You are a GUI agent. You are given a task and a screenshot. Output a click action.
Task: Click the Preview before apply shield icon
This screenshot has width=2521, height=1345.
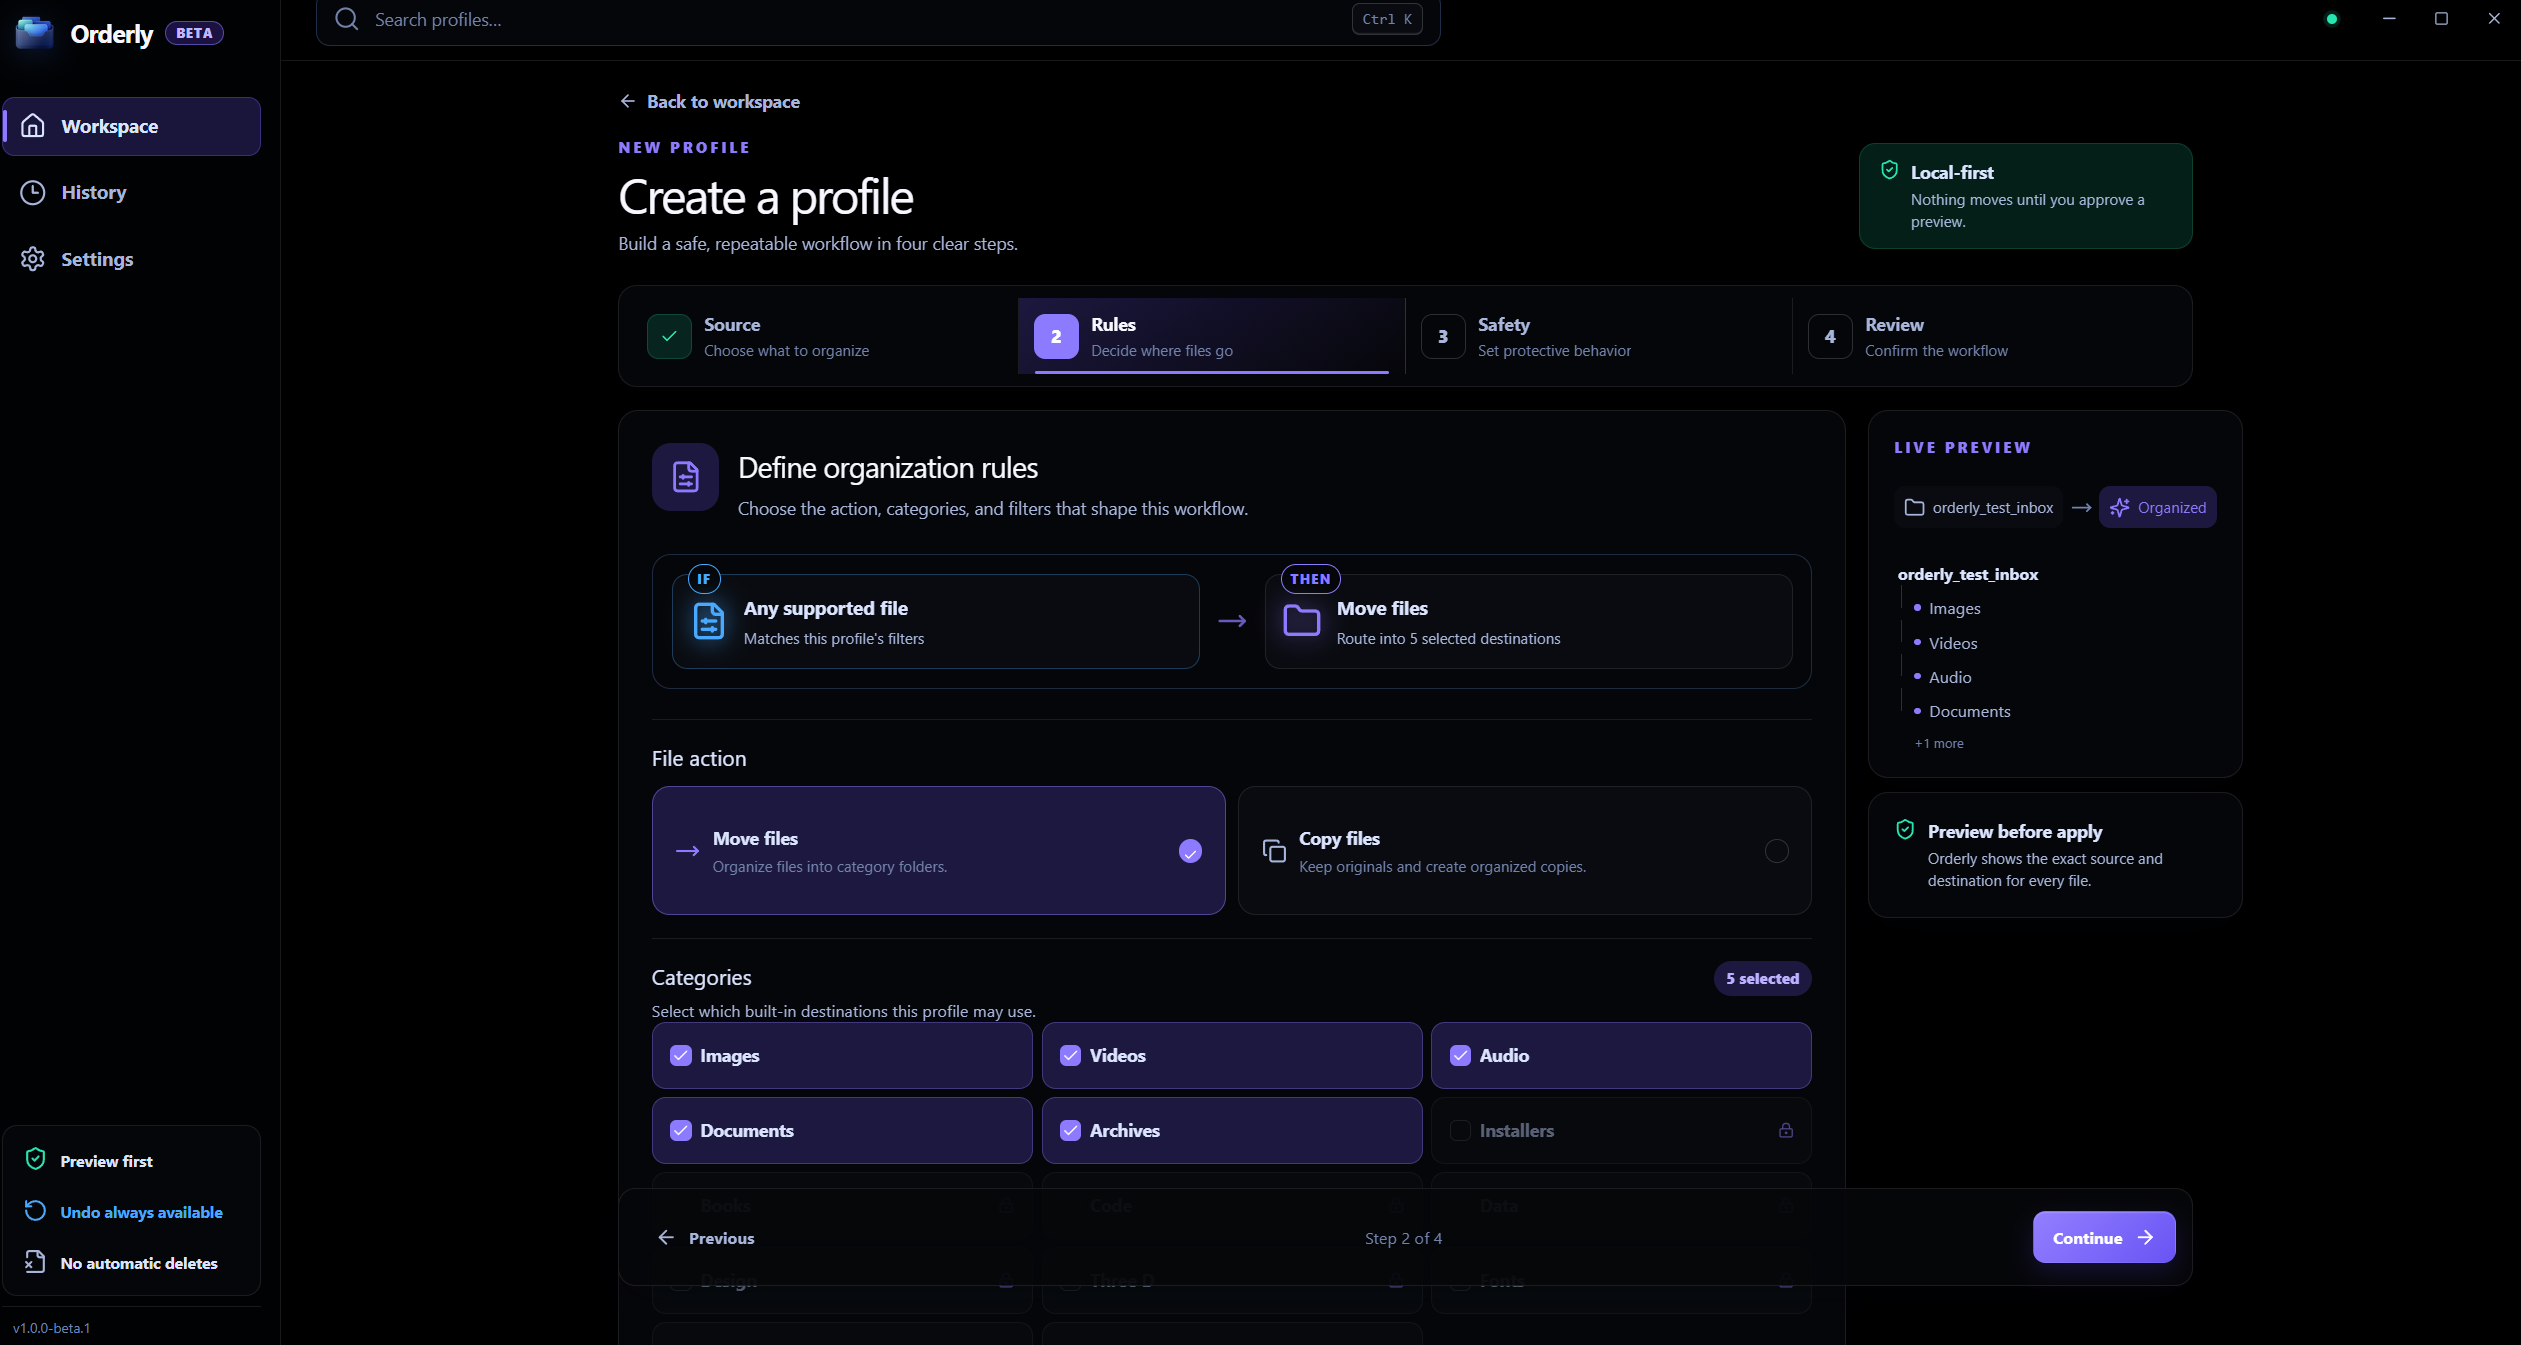point(1905,830)
